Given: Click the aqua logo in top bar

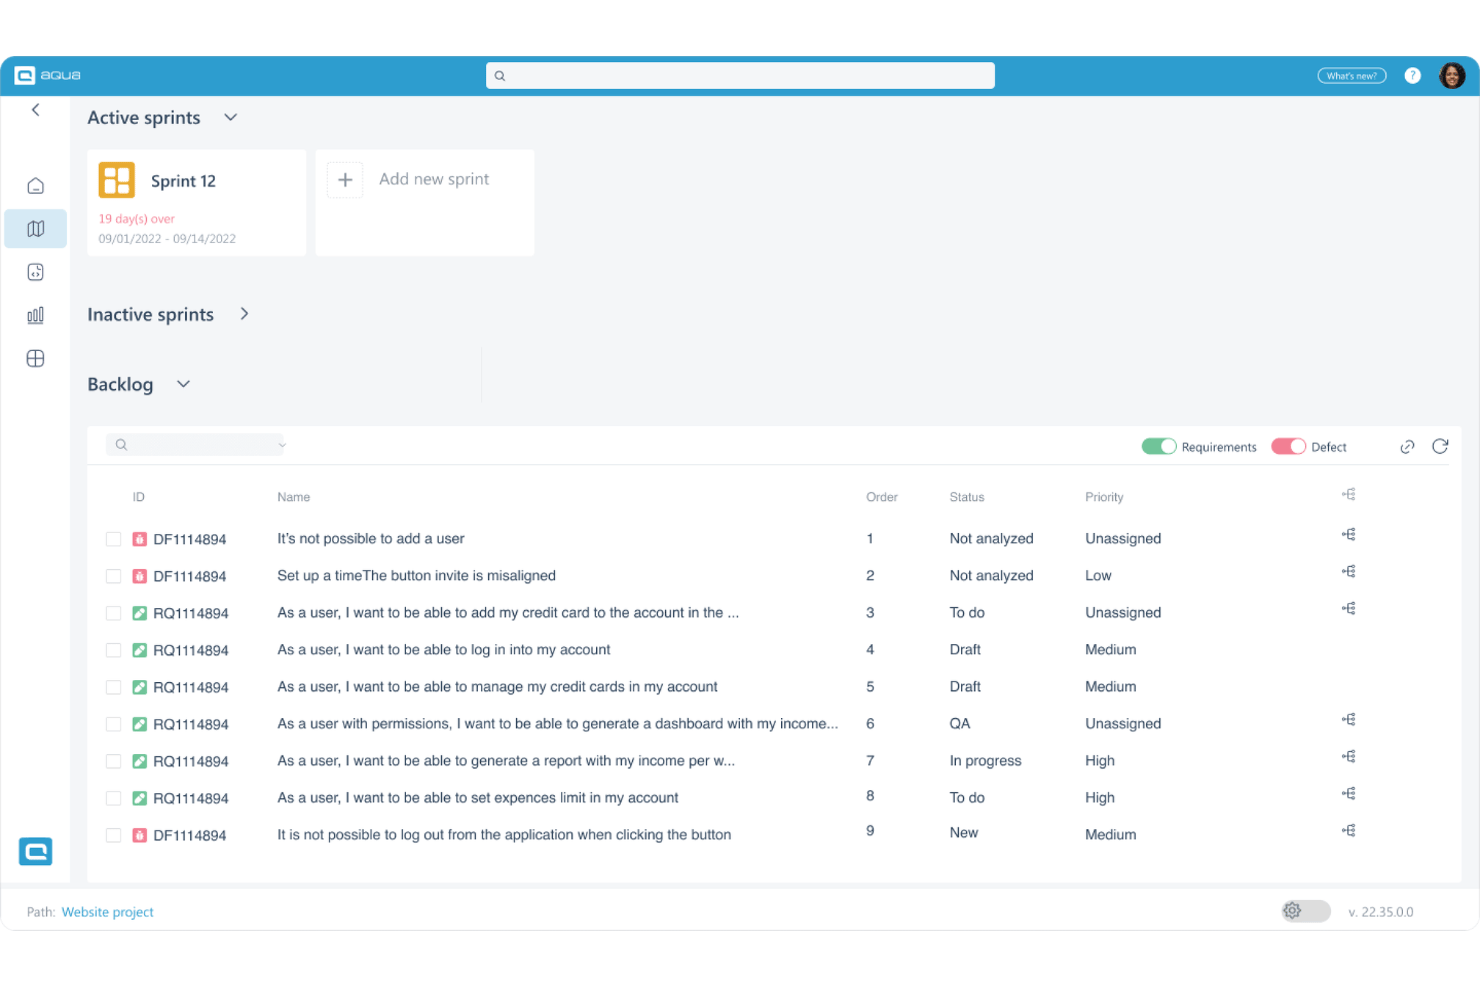Looking at the screenshot, I should pos(47,76).
